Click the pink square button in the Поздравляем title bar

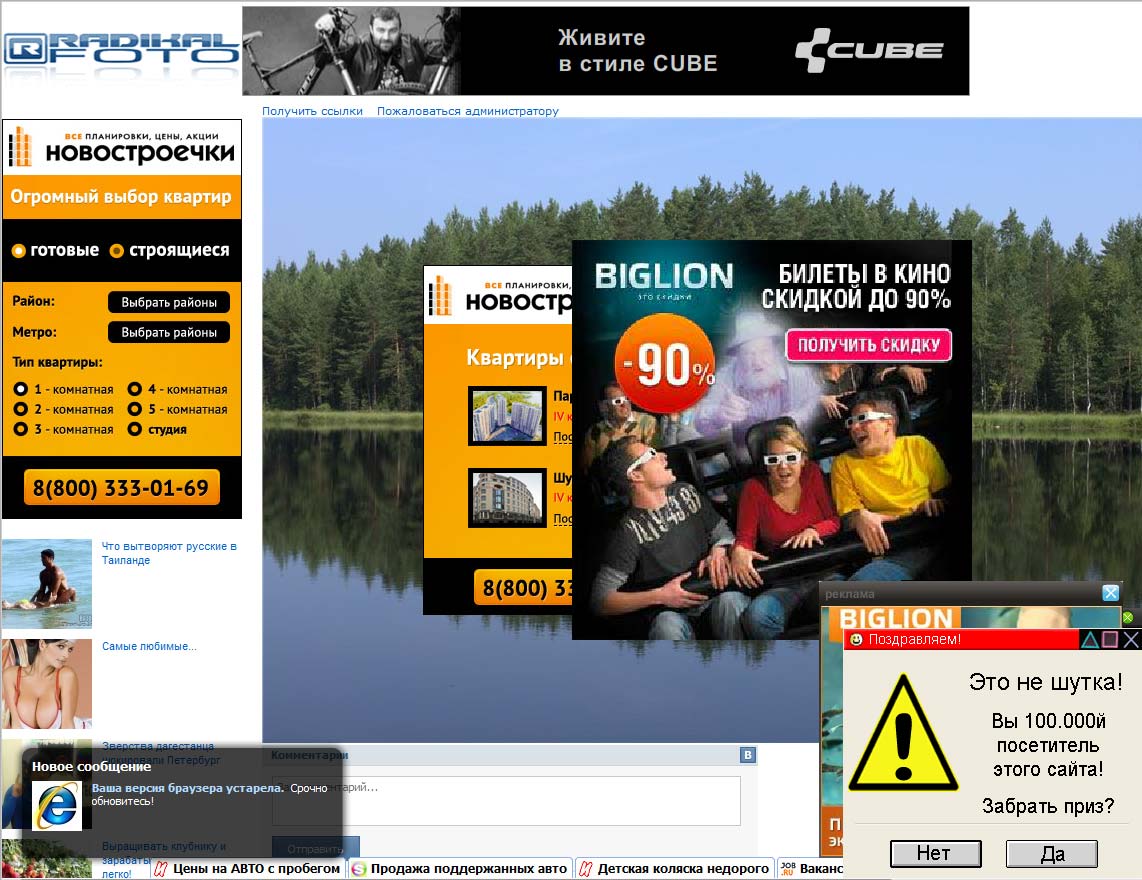(1110, 639)
